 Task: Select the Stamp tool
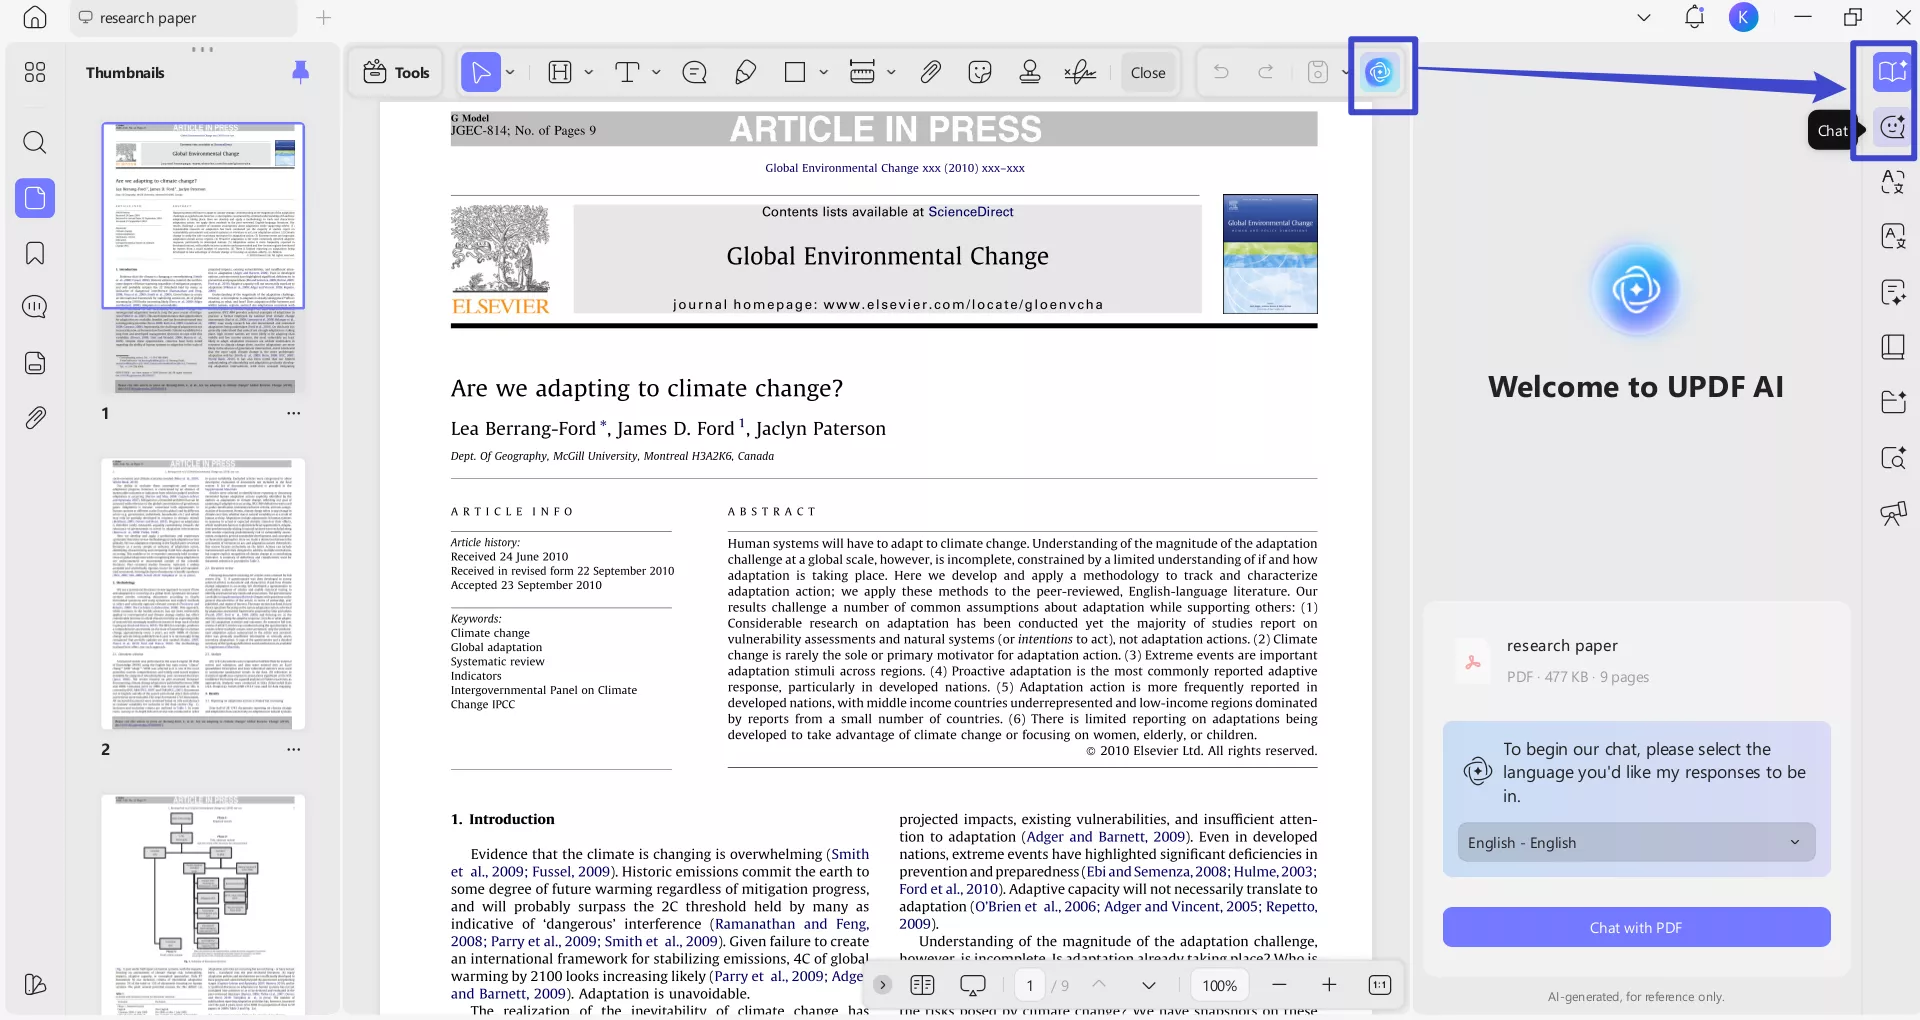[1030, 72]
